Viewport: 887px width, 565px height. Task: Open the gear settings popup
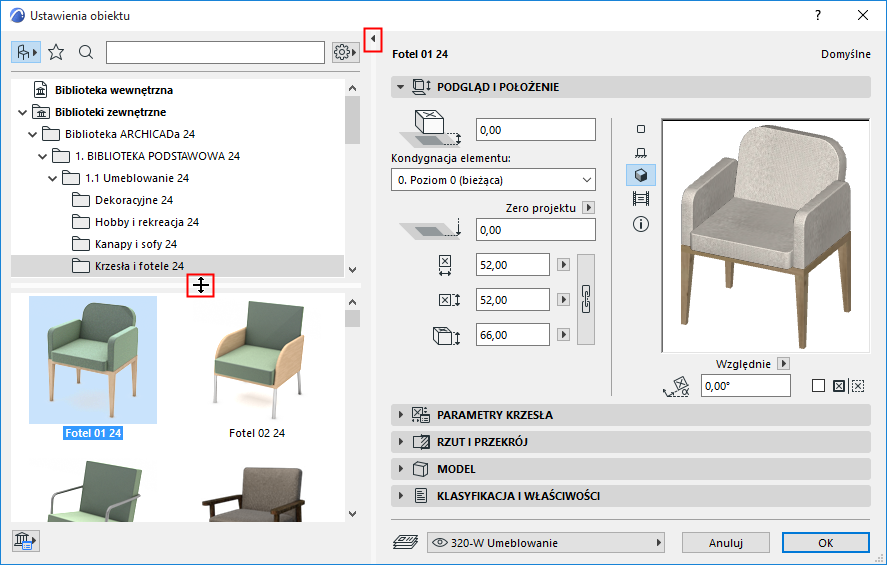click(345, 53)
